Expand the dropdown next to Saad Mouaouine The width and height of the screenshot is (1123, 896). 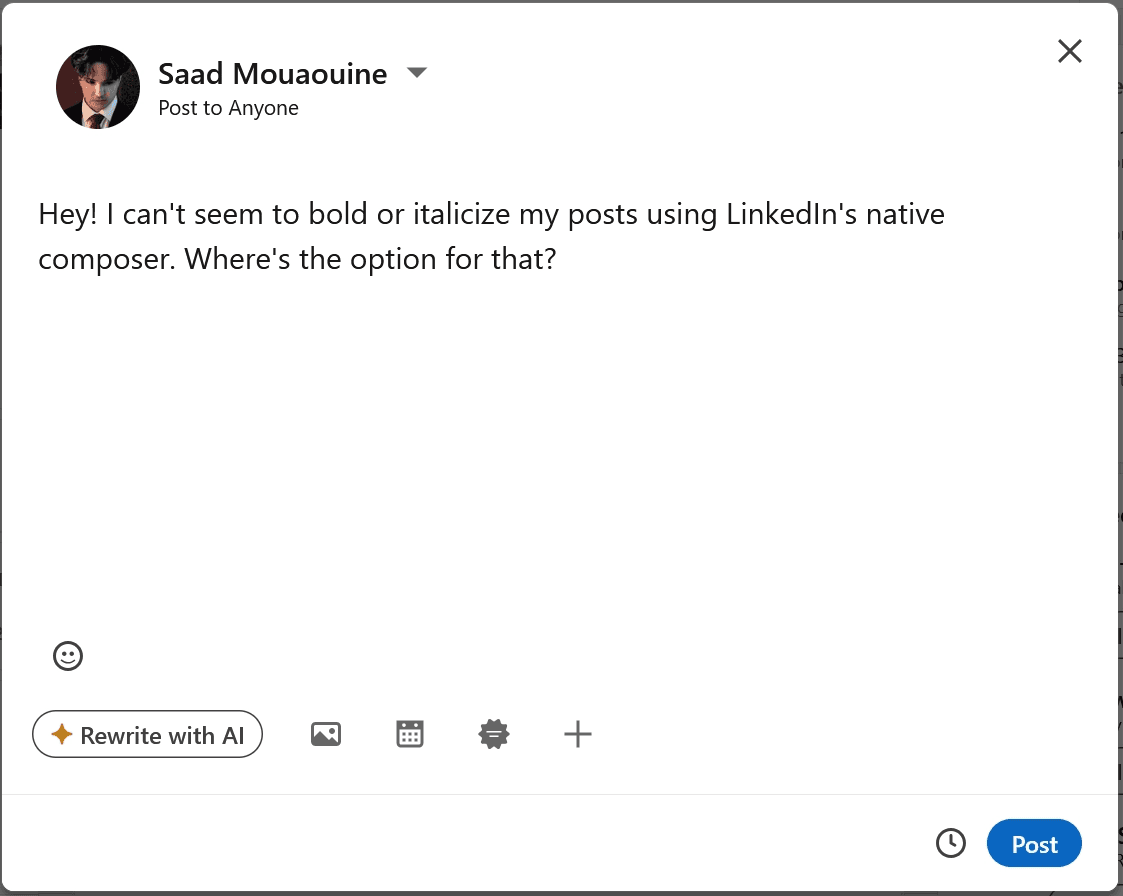[417, 72]
